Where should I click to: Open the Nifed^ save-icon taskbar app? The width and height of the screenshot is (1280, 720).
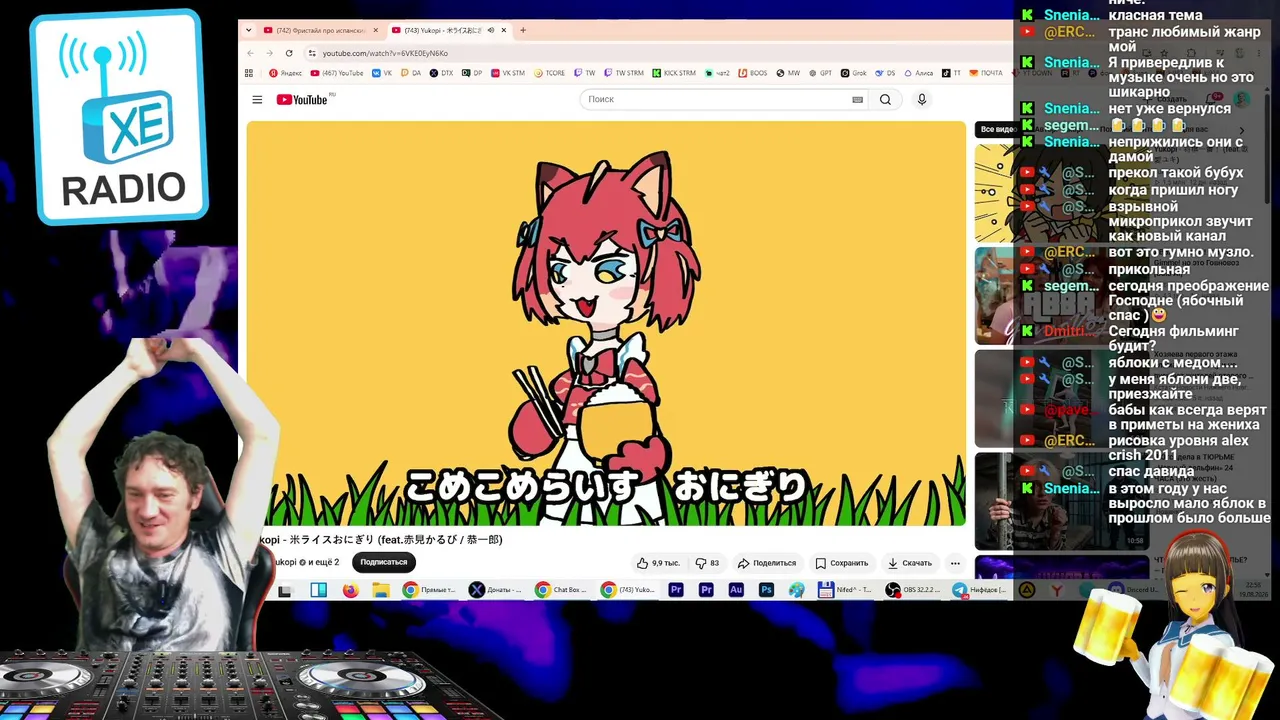point(846,590)
